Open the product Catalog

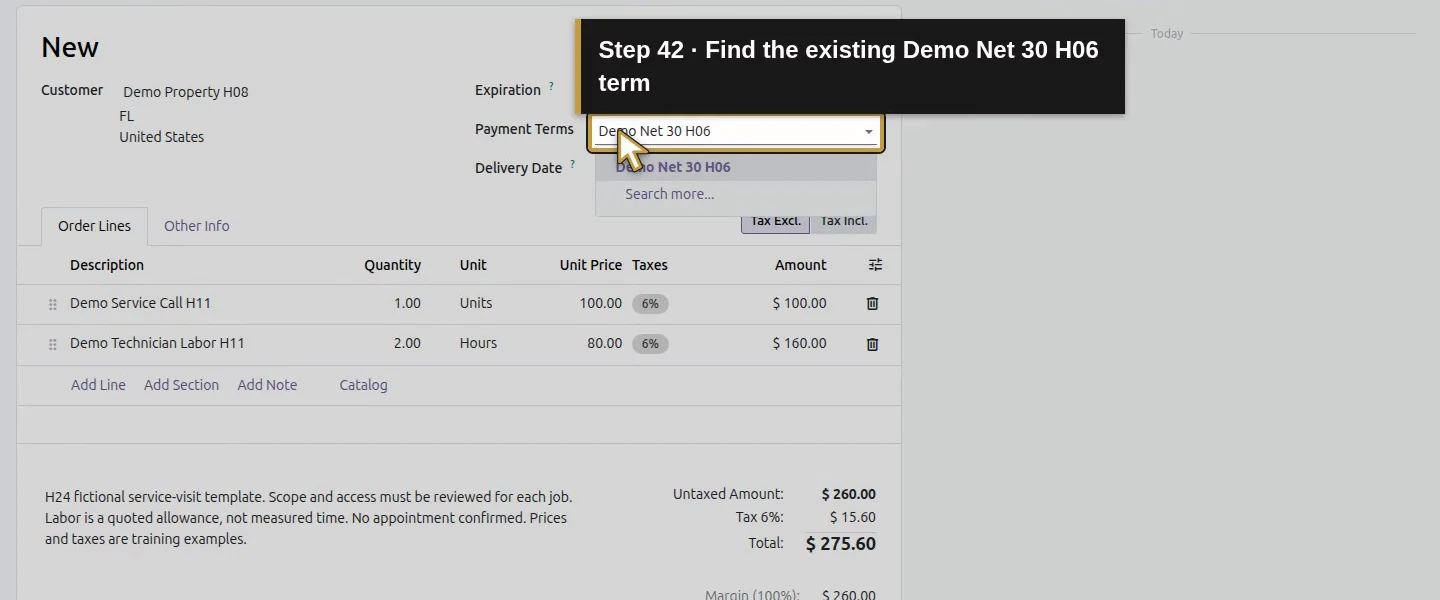point(363,385)
